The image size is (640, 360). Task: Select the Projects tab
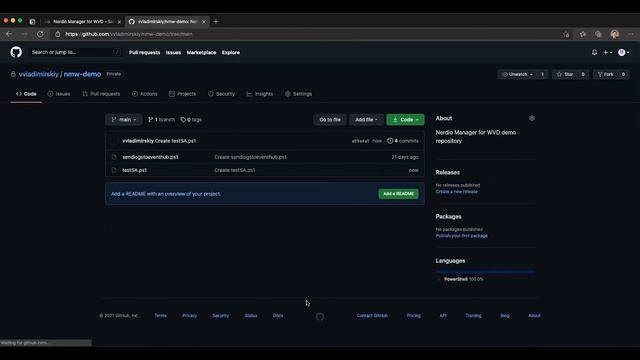click(x=182, y=94)
